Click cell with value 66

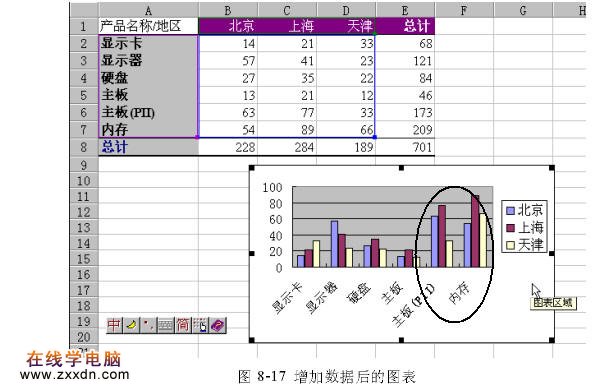point(346,130)
